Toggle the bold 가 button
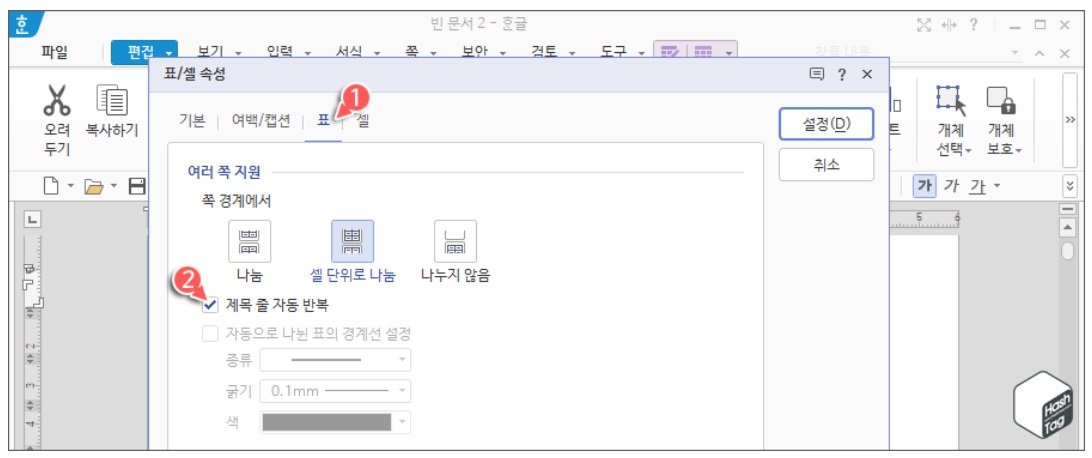Image resolution: width=1092 pixels, height=458 pixels. (926, 186)
